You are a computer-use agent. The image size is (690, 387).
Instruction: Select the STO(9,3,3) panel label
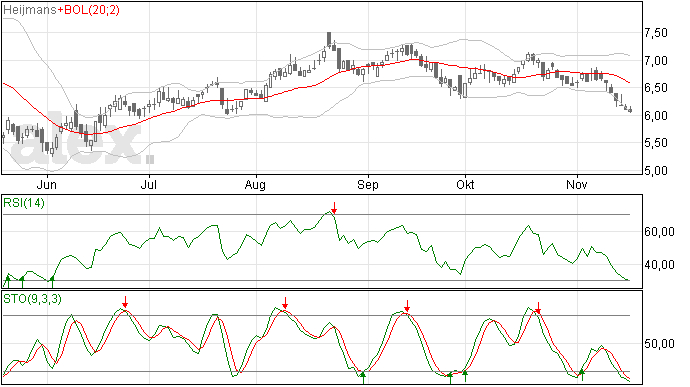(32, 299)
